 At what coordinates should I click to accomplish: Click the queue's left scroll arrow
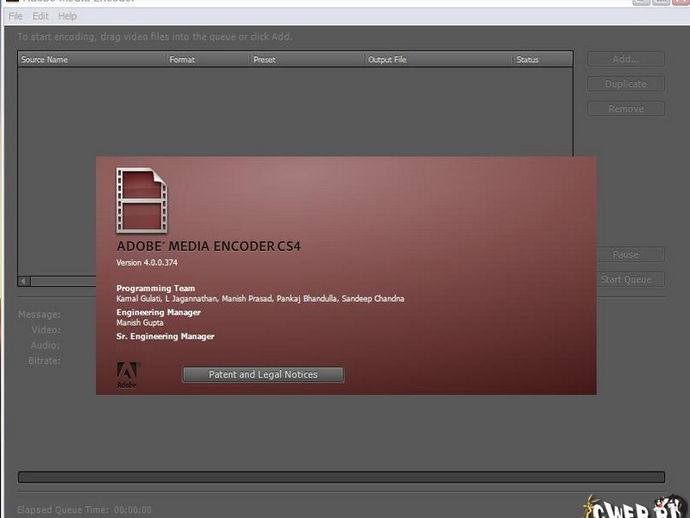point(24,281)
